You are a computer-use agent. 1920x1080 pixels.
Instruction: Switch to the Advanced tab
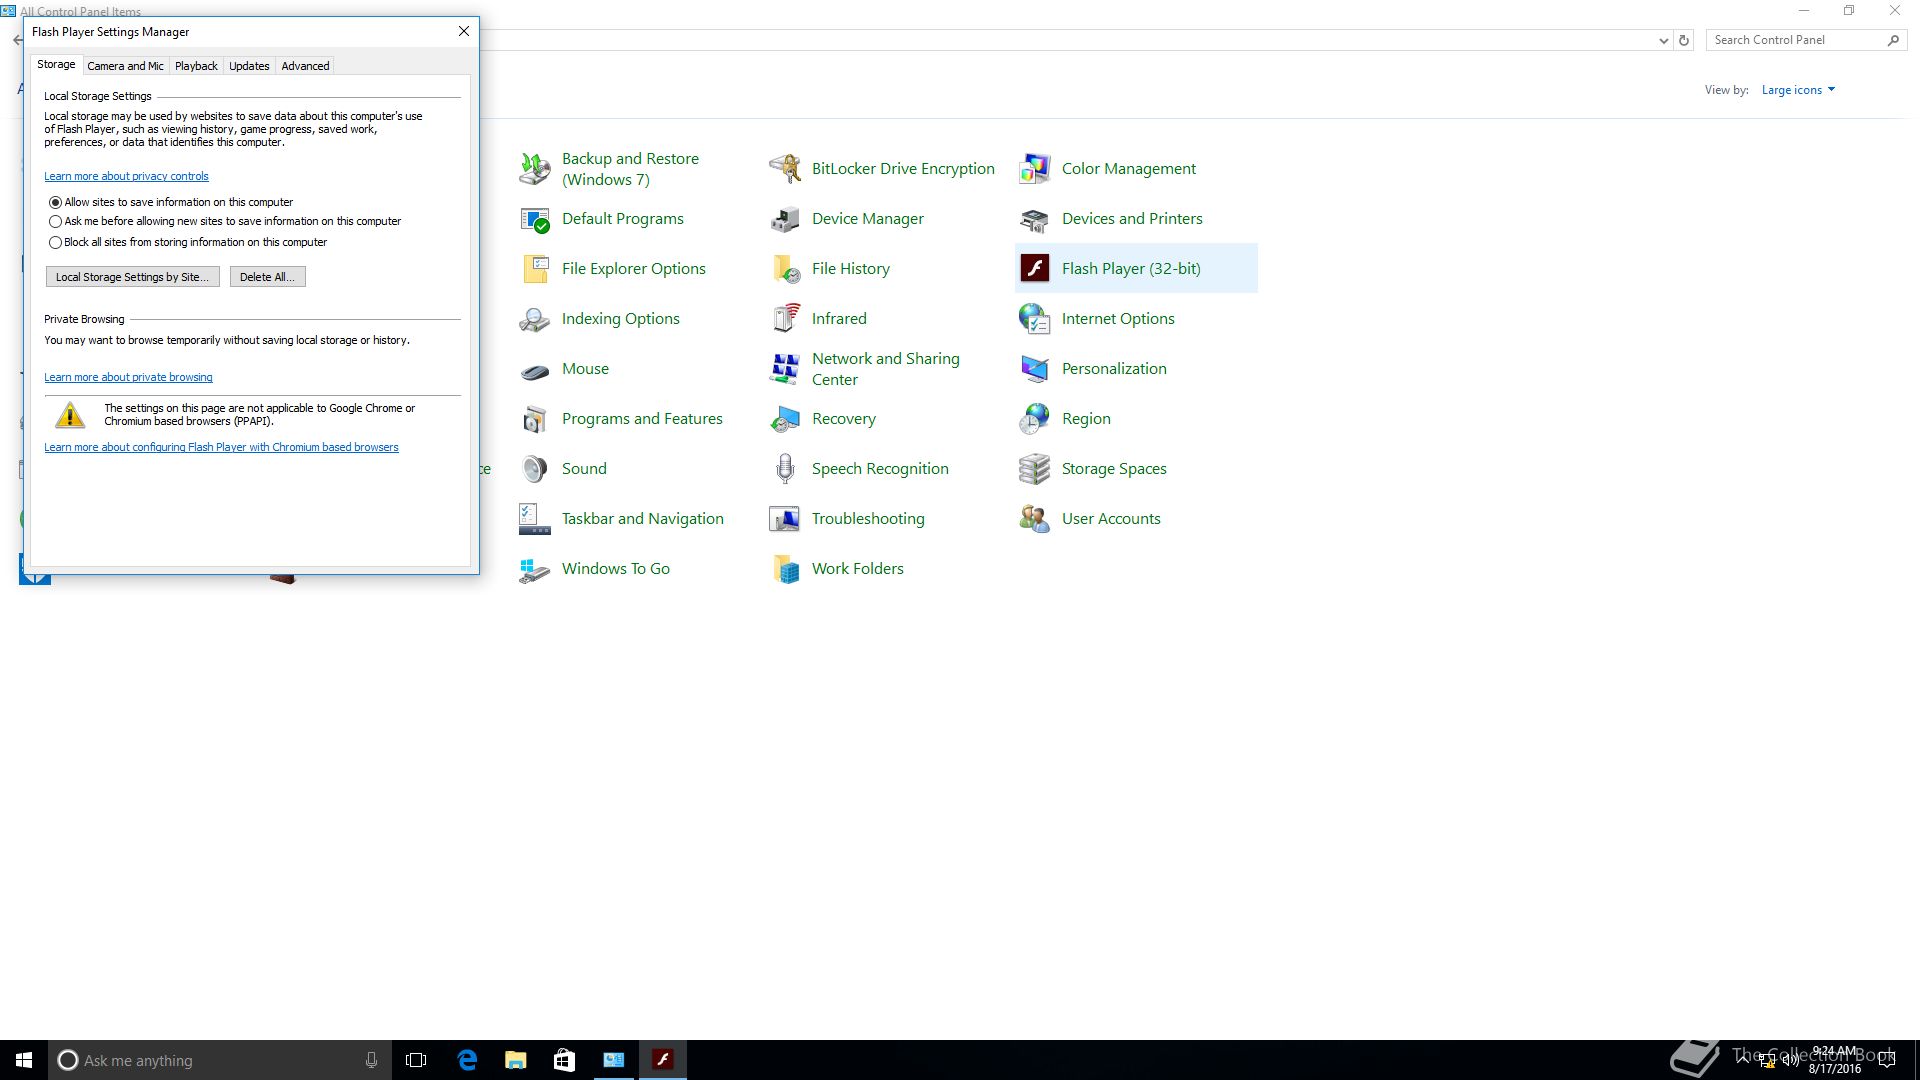pyautogui.click(x=305, y=66)
